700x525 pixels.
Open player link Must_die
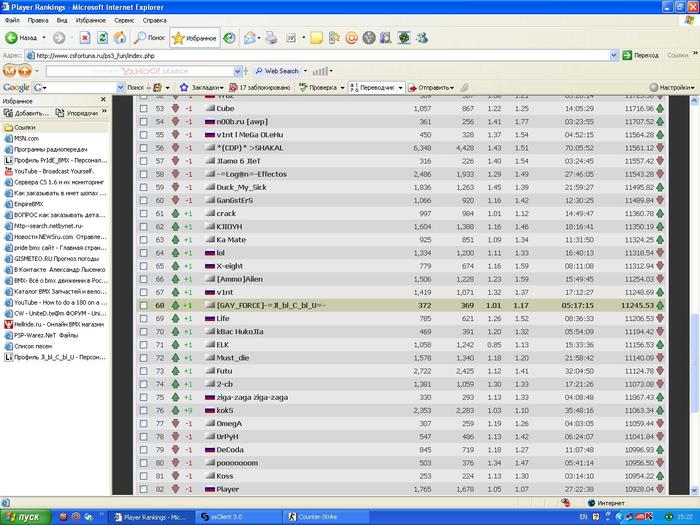coord(233,358)
